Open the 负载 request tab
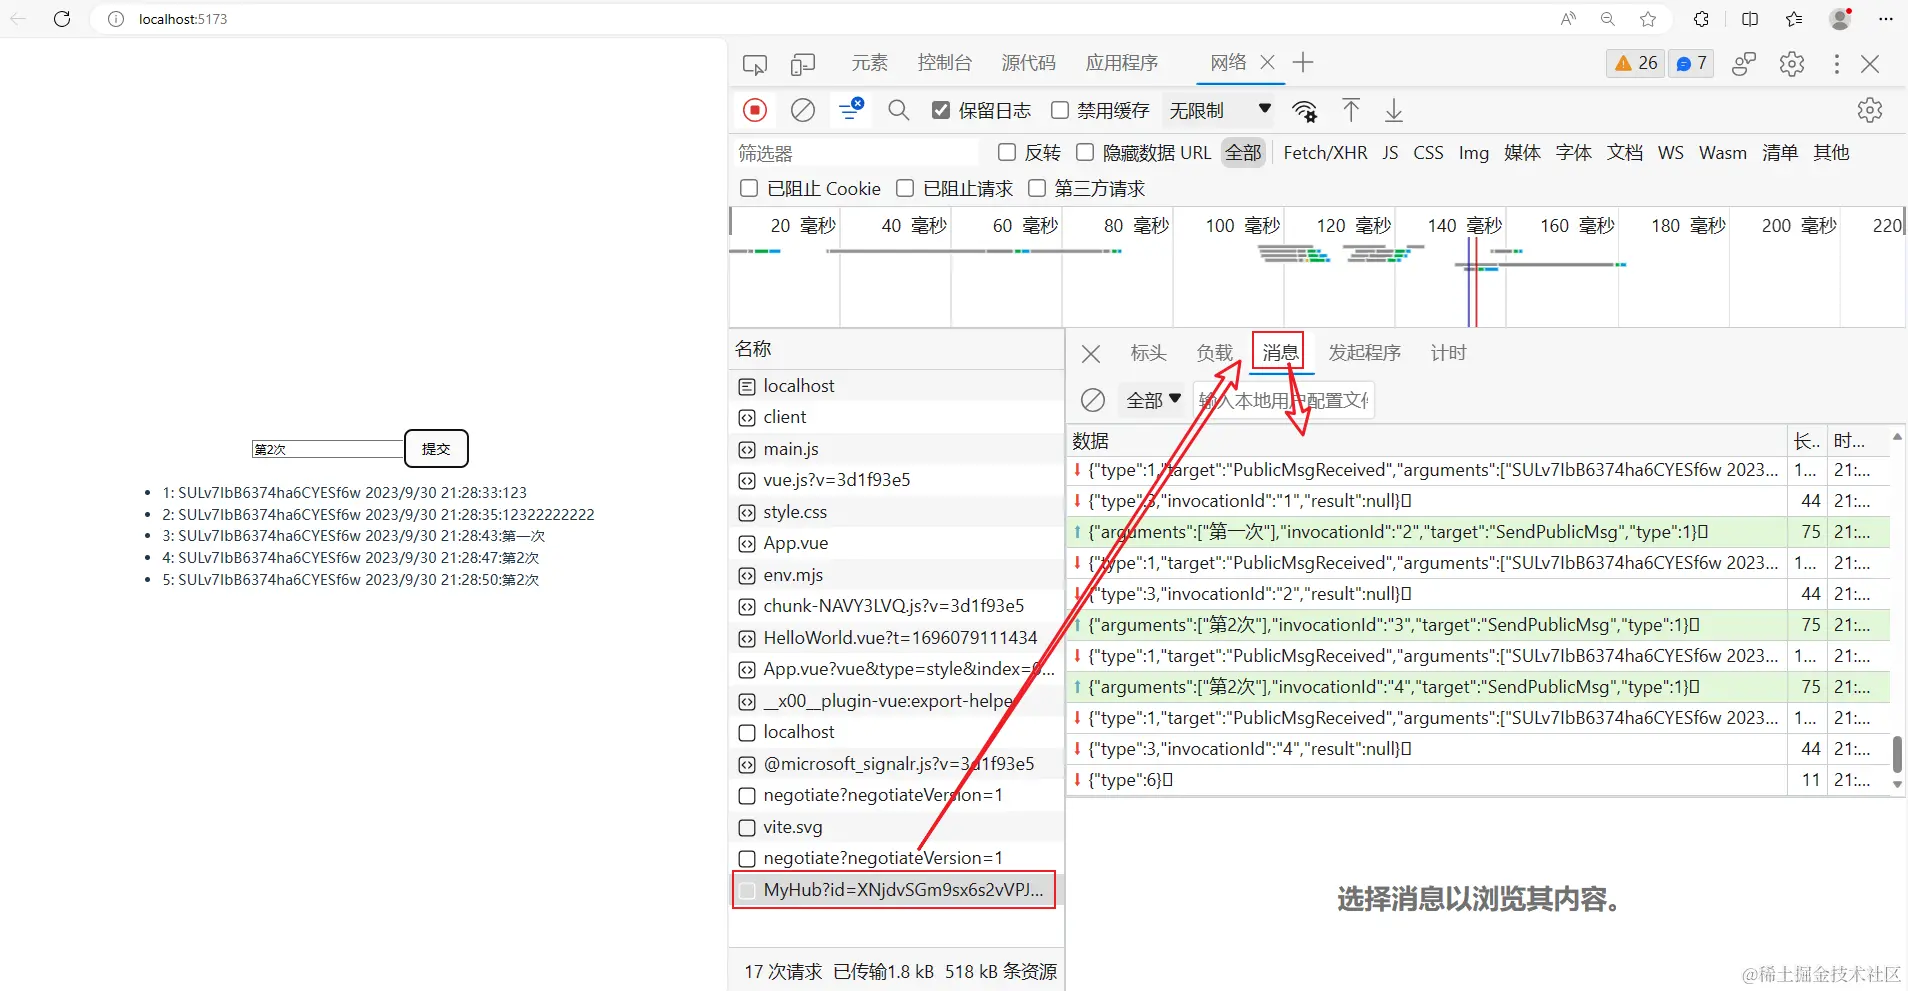Image resolution: width=1908 pixels, height=991 pixels. point(1215,353)
